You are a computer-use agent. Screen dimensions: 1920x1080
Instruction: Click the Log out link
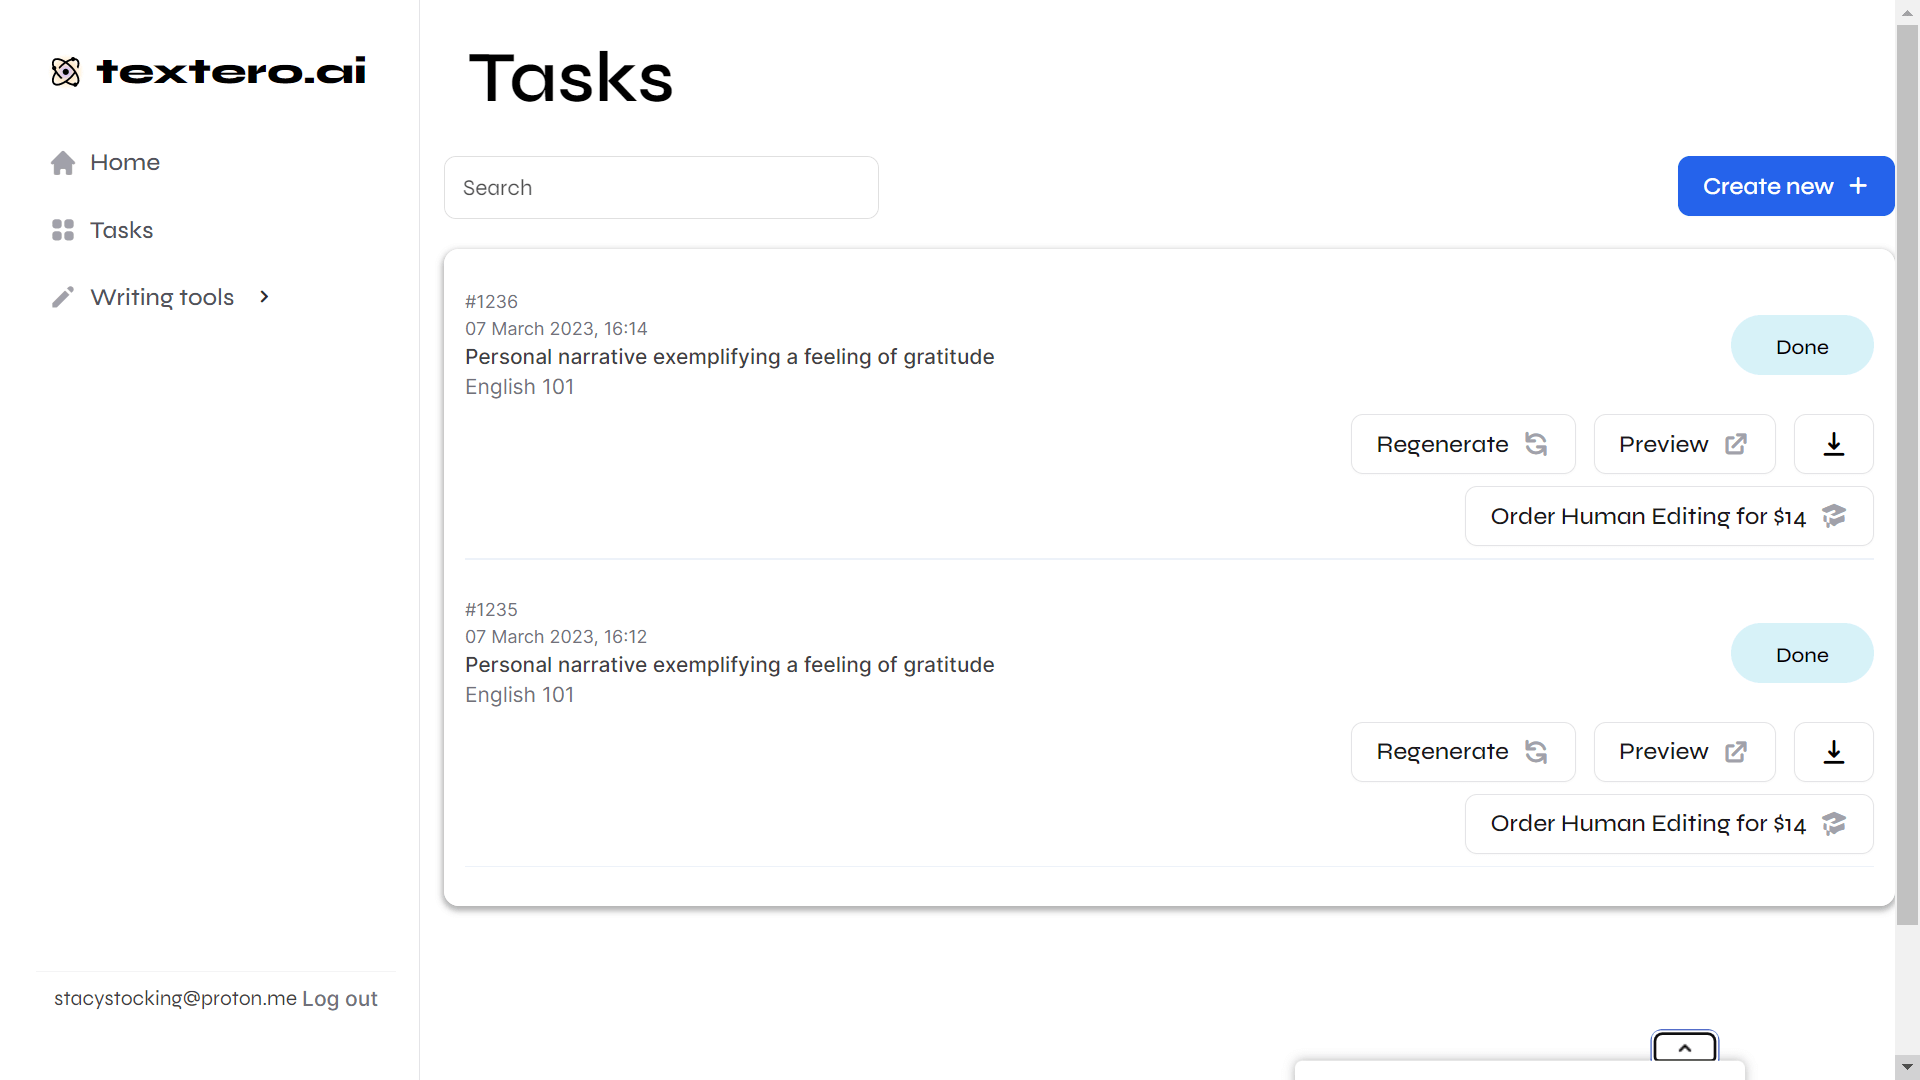pyautogui.click(x=340, y=999)
